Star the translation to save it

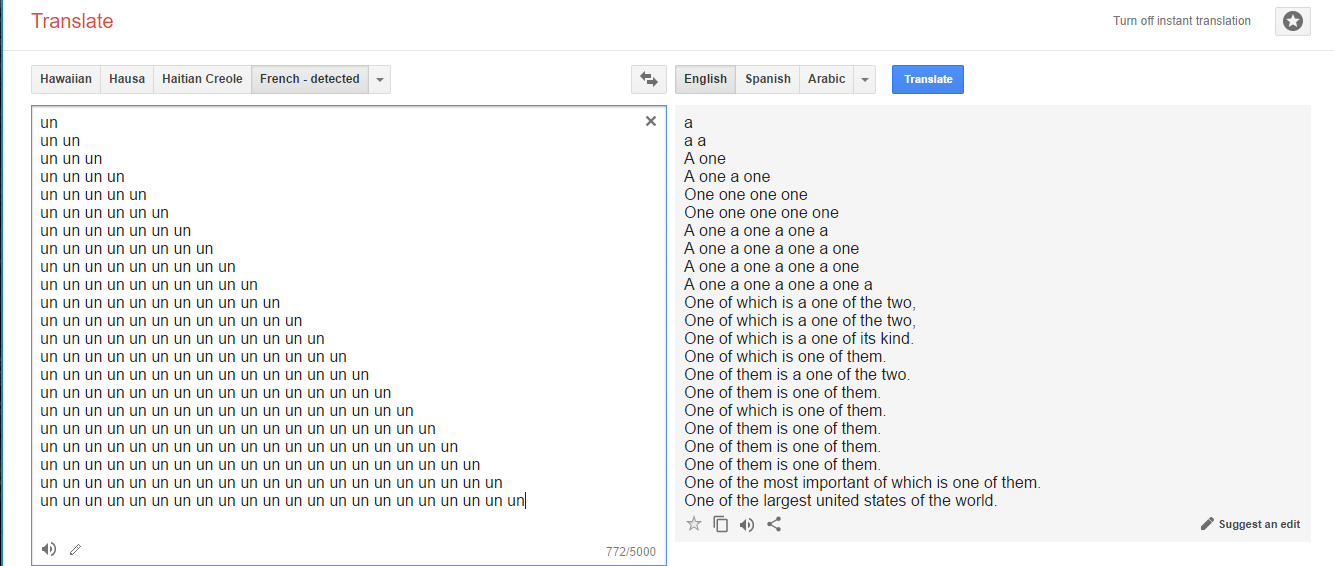tap(694, 524)
